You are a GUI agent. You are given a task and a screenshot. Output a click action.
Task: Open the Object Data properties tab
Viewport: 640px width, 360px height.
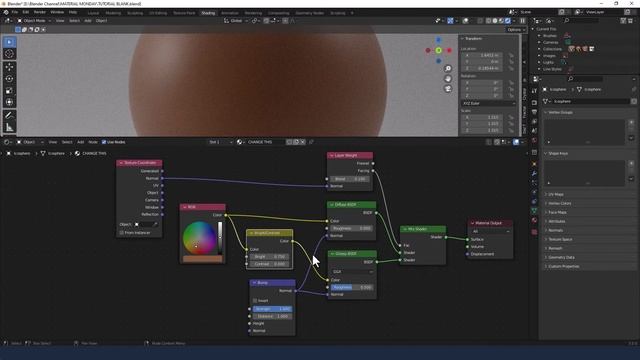coord(534,211)
